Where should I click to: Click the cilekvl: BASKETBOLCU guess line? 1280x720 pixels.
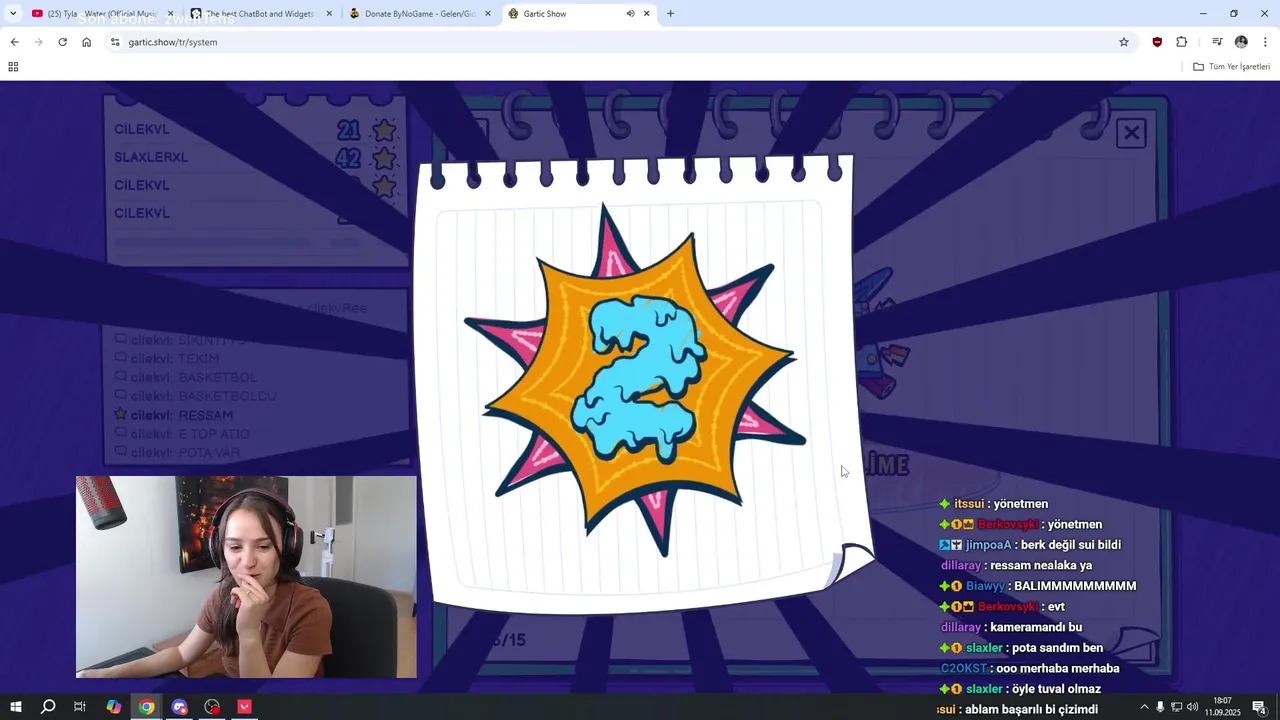(196, 396)
